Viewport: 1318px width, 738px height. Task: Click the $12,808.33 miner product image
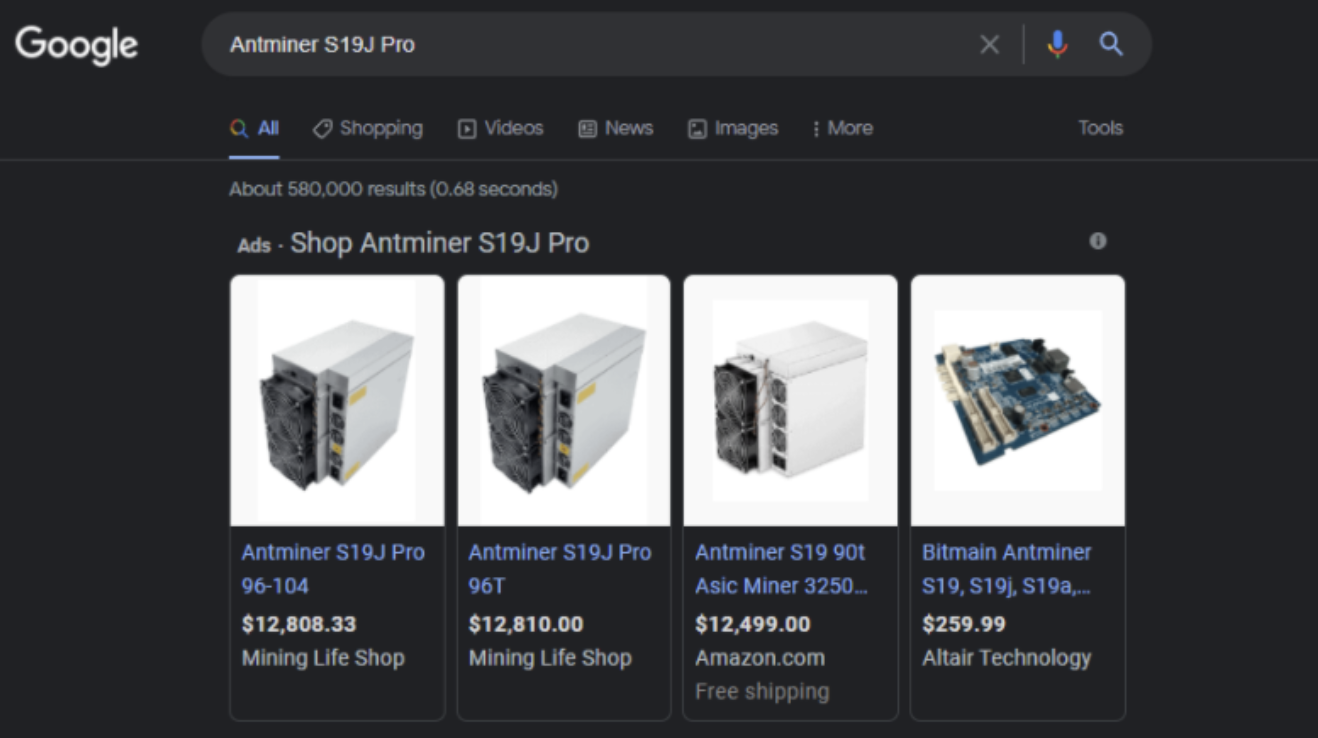coord(337,400)
